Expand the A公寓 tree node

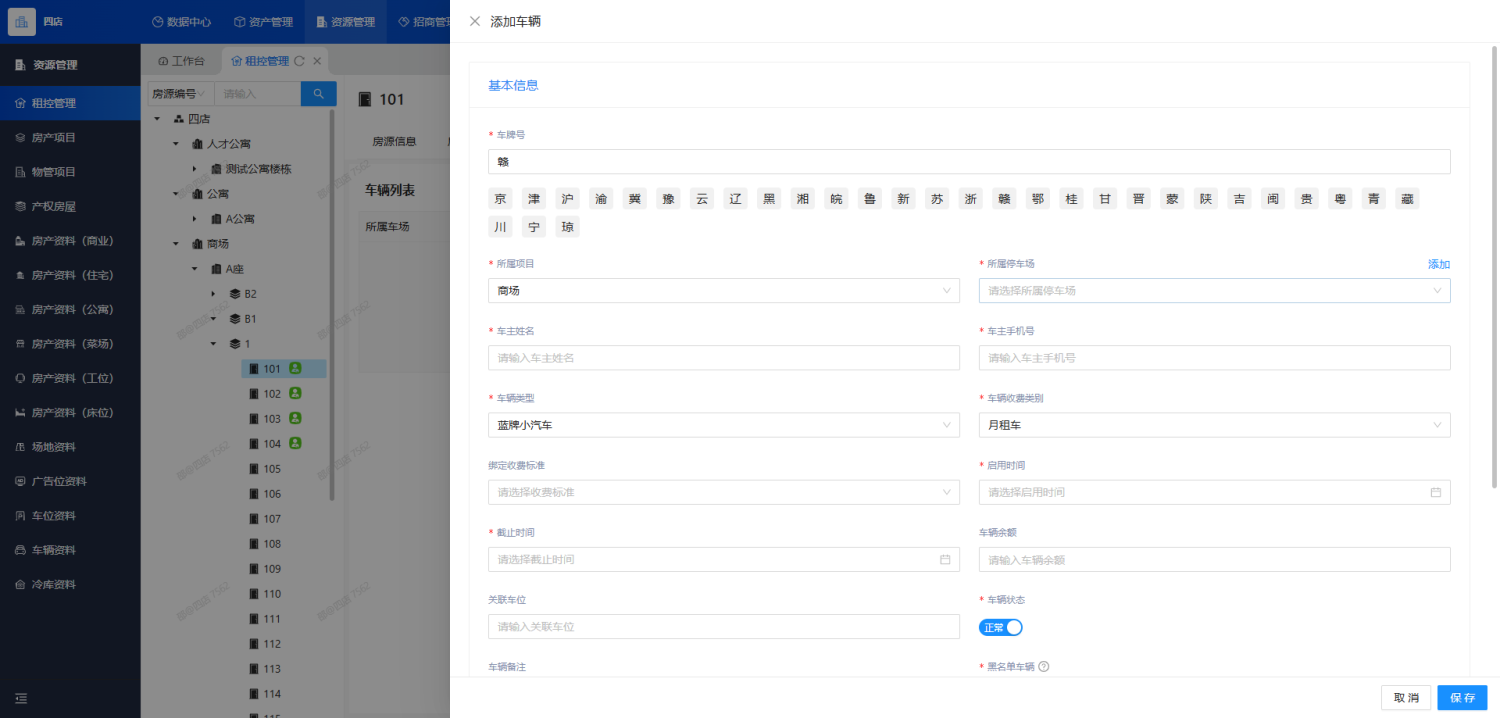point(195,219)
